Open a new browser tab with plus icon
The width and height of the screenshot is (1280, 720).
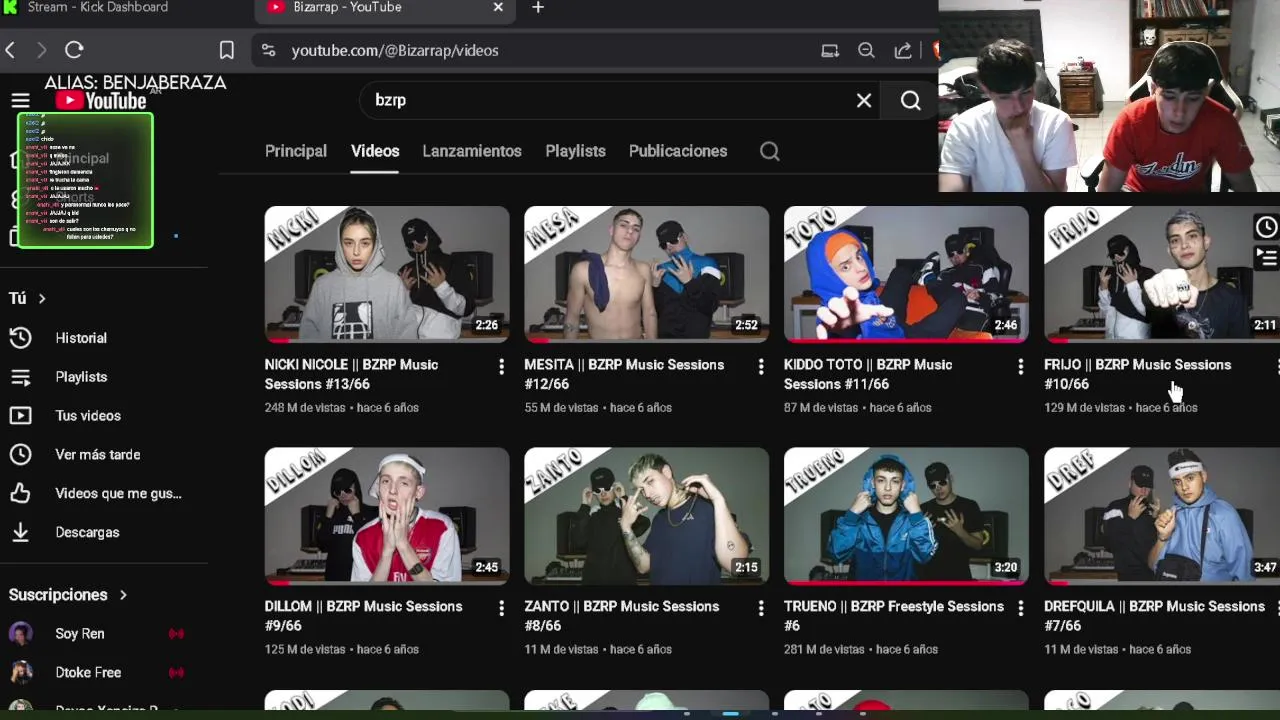(x=538, y=8)
